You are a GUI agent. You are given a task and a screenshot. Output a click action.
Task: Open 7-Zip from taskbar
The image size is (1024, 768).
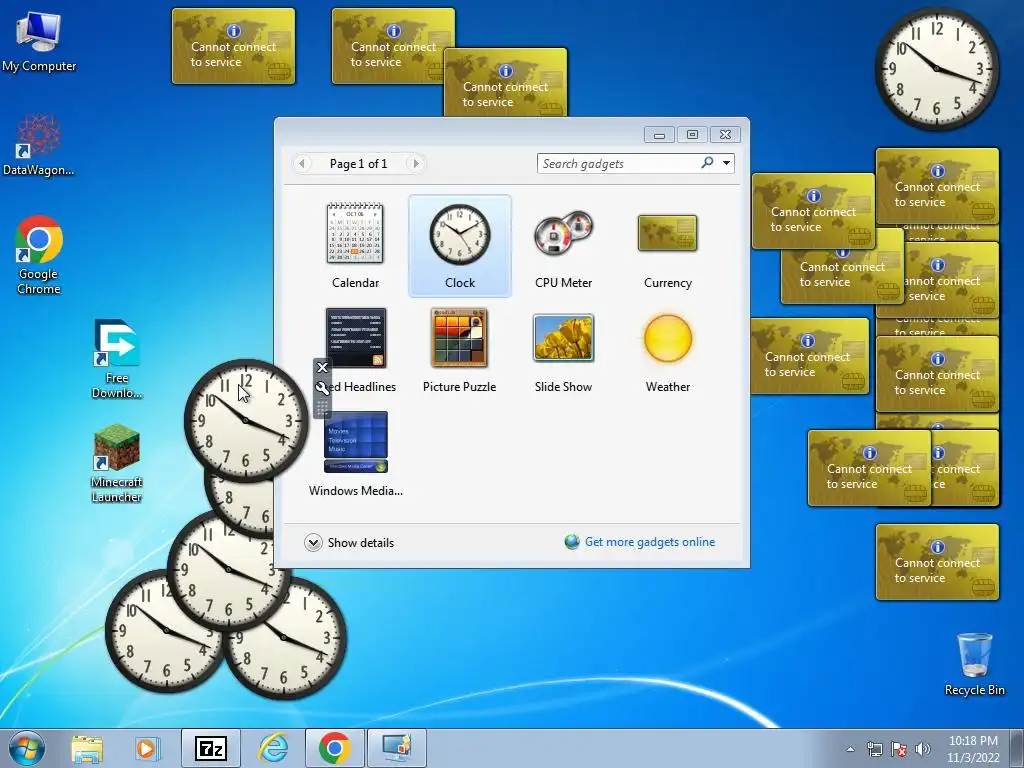210,748
